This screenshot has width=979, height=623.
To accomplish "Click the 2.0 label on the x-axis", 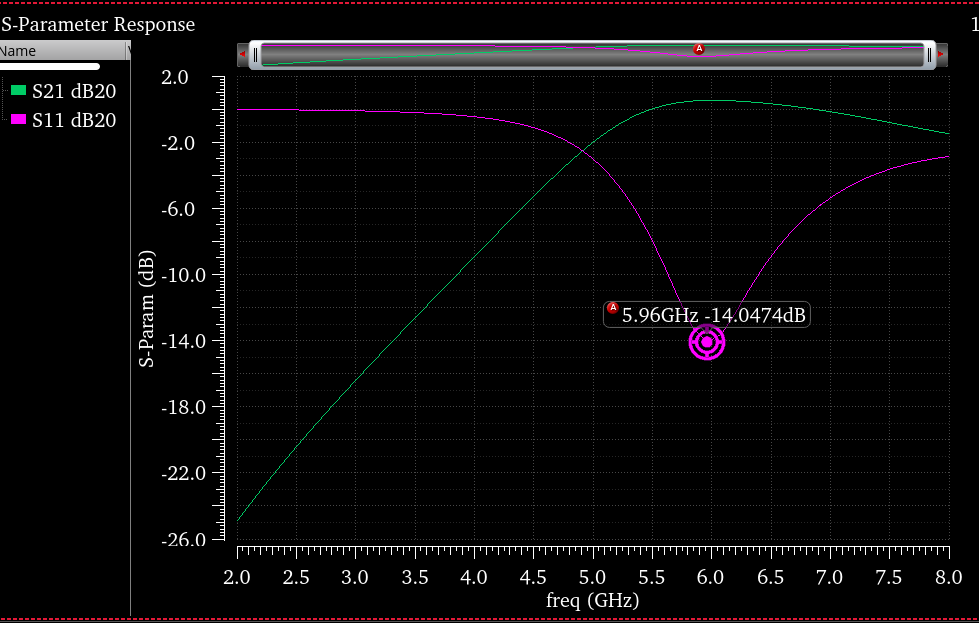I will (237, 577).
